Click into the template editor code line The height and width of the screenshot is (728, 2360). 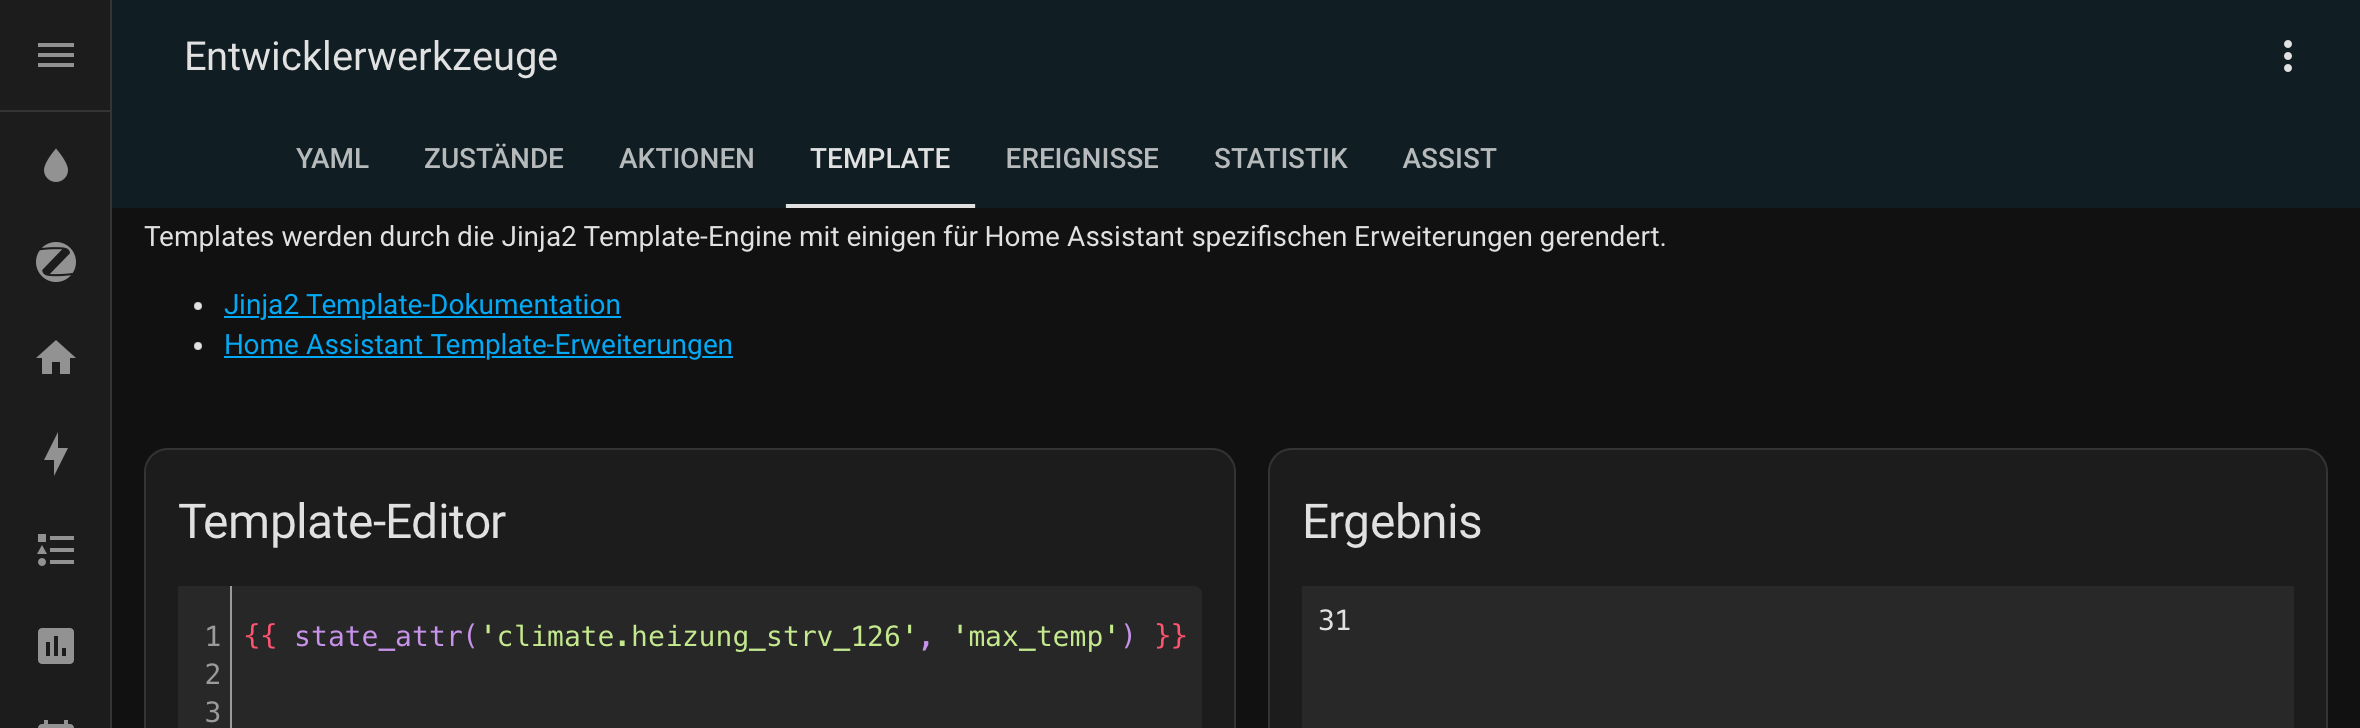(x=715, y=636)
